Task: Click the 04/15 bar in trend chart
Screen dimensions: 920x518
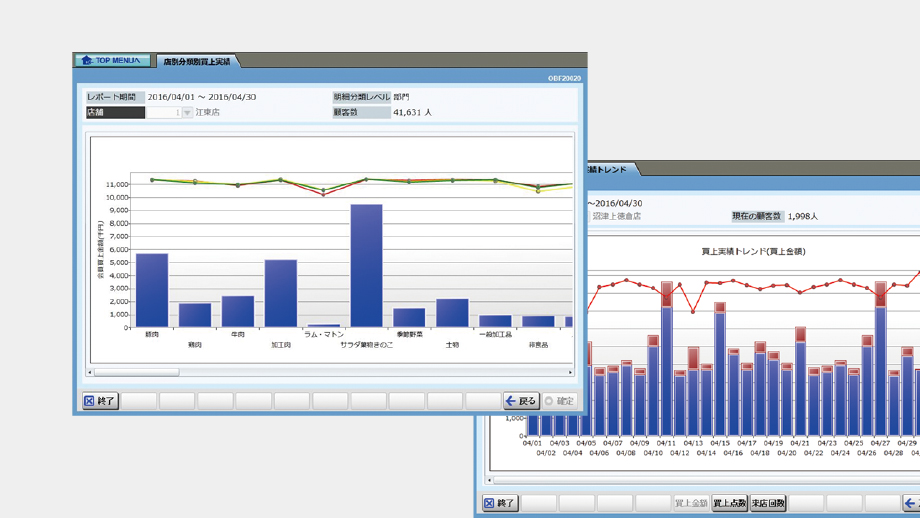Action: click(720, 370)
